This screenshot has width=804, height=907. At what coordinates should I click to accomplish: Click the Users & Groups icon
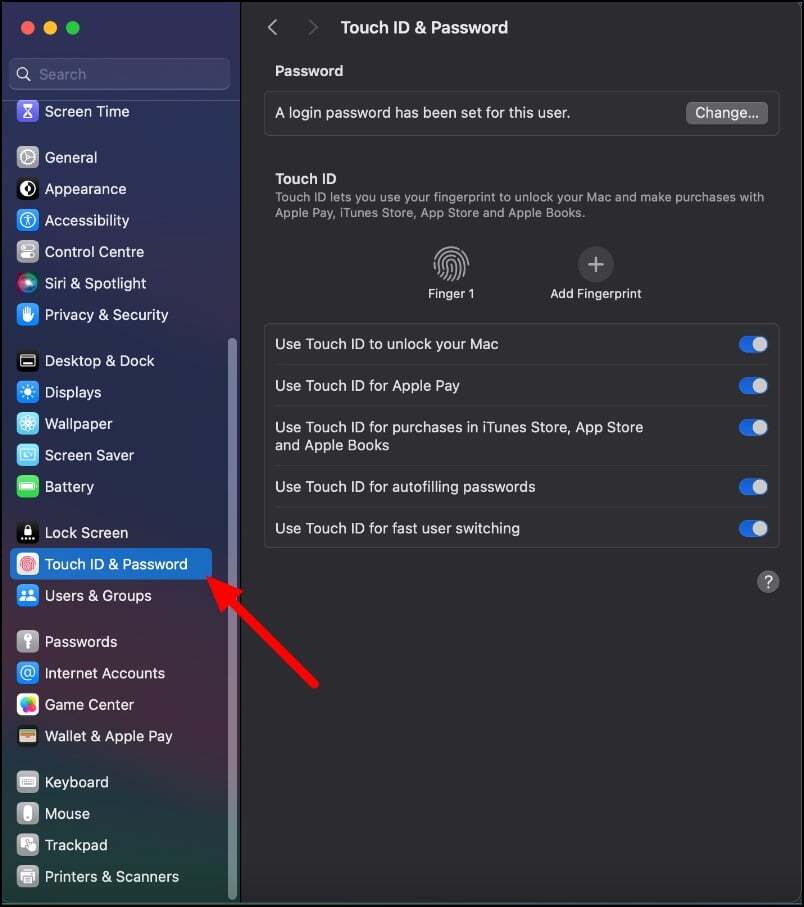click(27, 595)
